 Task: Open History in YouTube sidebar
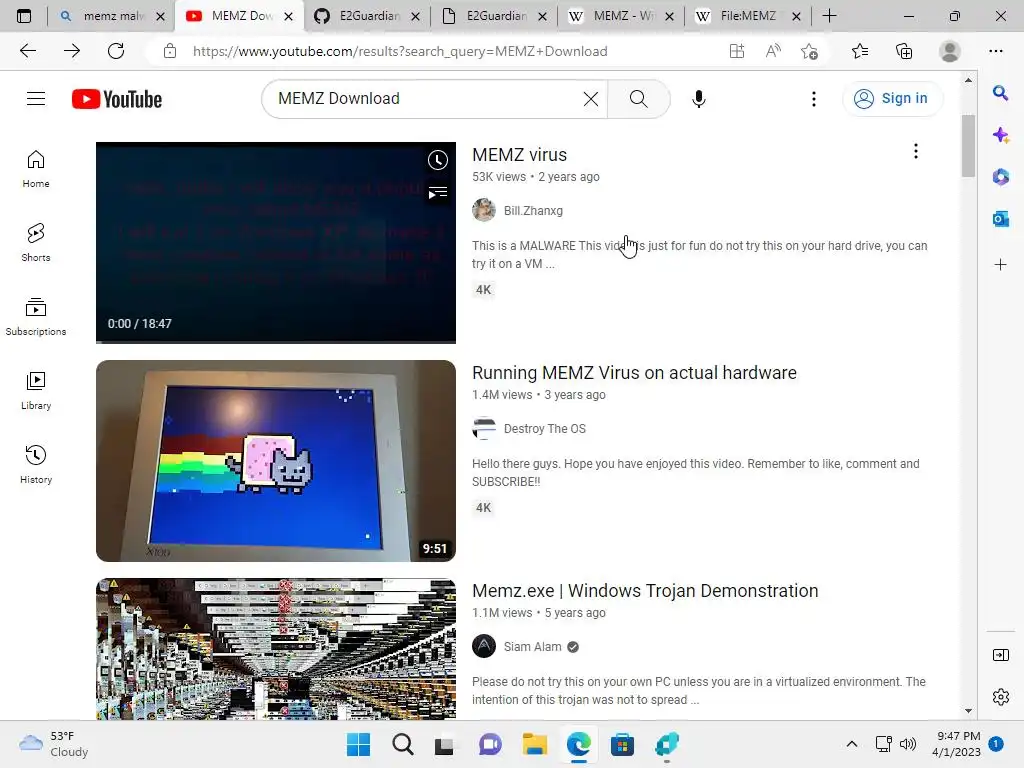tap(36, 464)
